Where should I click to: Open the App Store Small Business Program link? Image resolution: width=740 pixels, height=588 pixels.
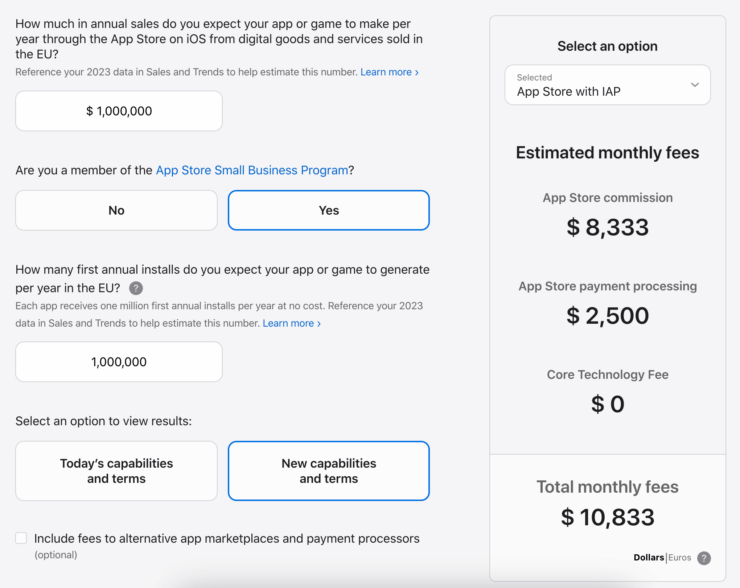click(x=252, y=170)
